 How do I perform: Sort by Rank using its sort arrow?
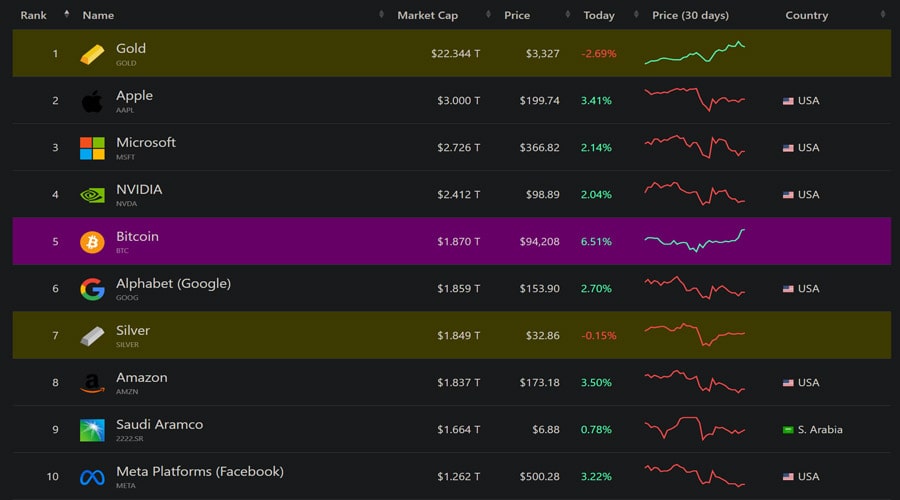click(x=67, y=14)
